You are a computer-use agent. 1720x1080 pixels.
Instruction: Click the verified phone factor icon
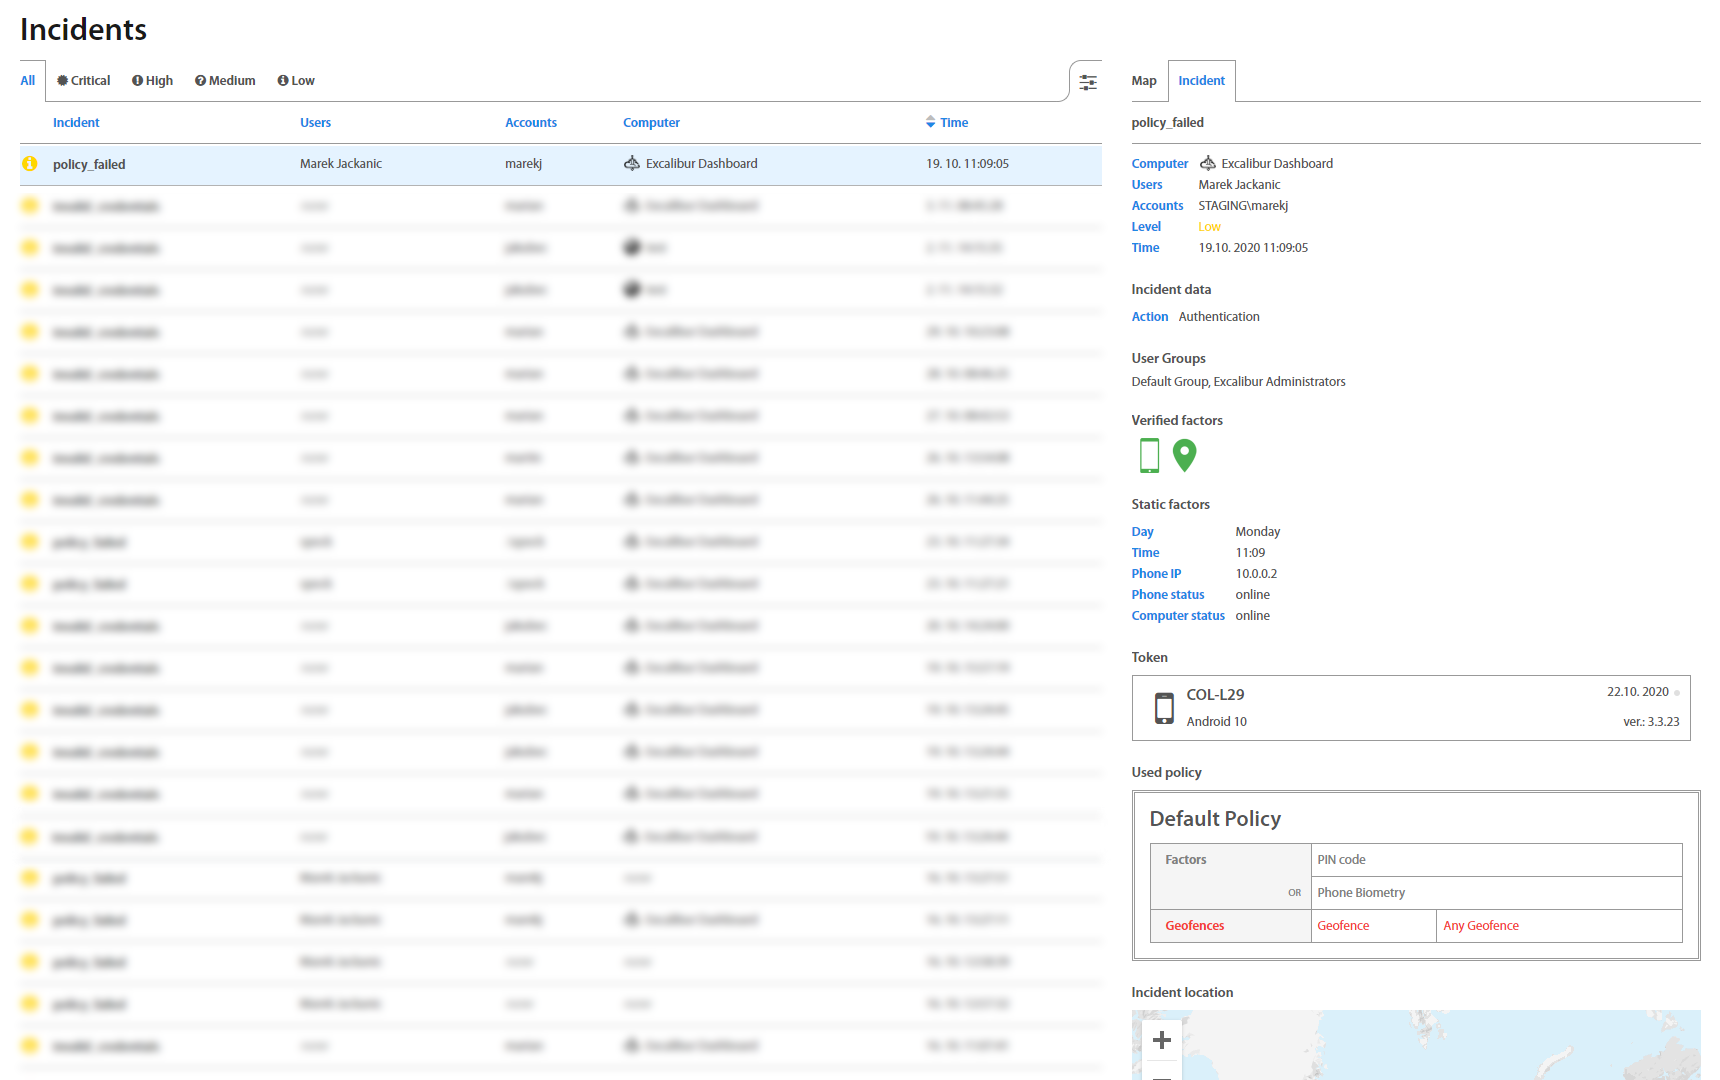click(1149, 456)
